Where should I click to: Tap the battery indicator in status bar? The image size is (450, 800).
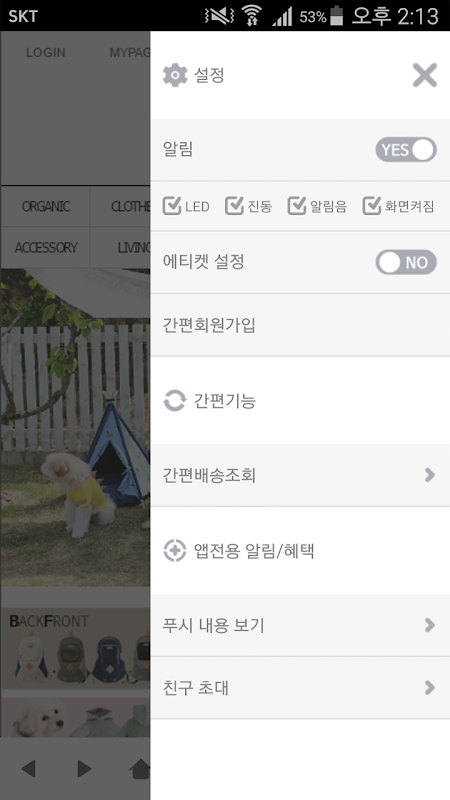pos(336,16)
